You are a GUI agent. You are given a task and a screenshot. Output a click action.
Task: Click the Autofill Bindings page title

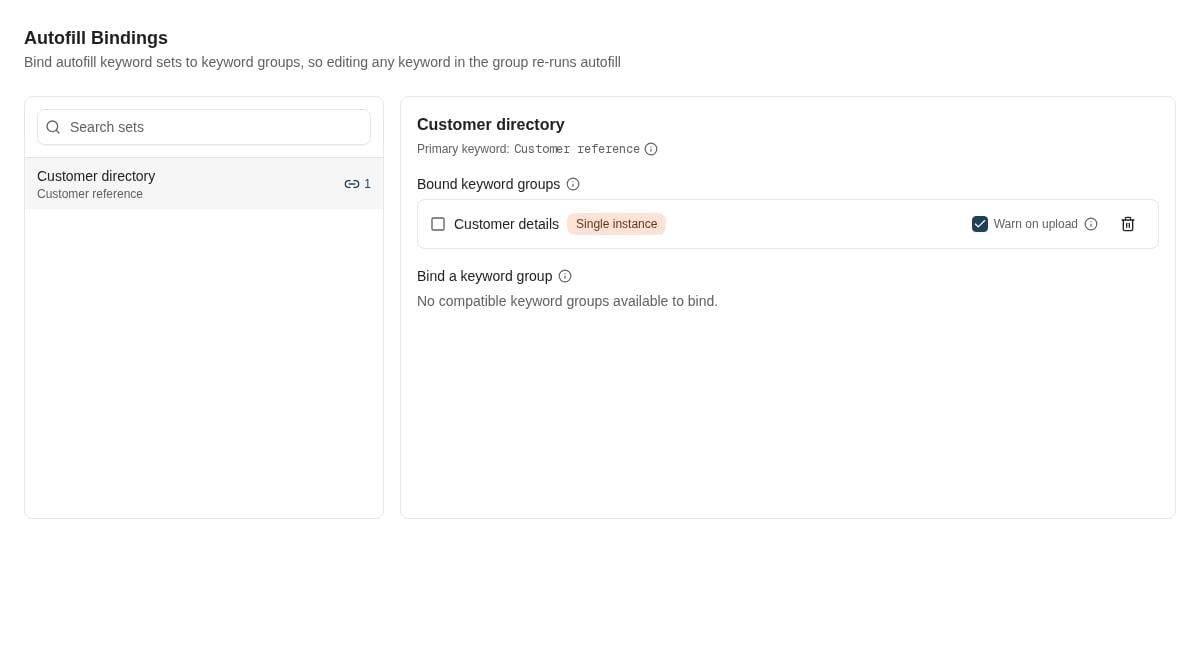tap(96, 38)
